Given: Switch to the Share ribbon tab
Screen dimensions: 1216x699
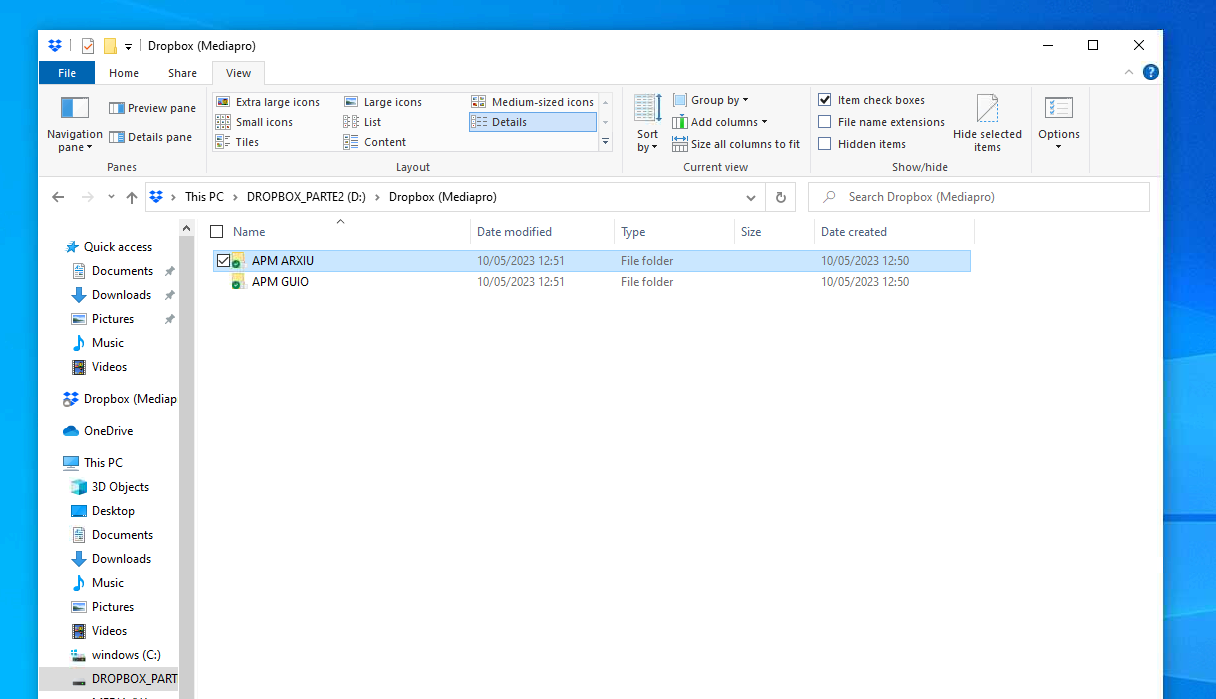Looking at the screenshot, I should (x=182, y=73).
